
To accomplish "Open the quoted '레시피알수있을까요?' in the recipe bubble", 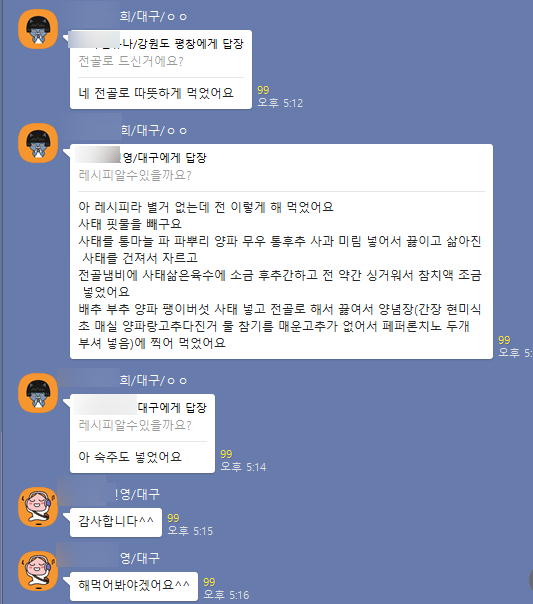I will [135, 175].
